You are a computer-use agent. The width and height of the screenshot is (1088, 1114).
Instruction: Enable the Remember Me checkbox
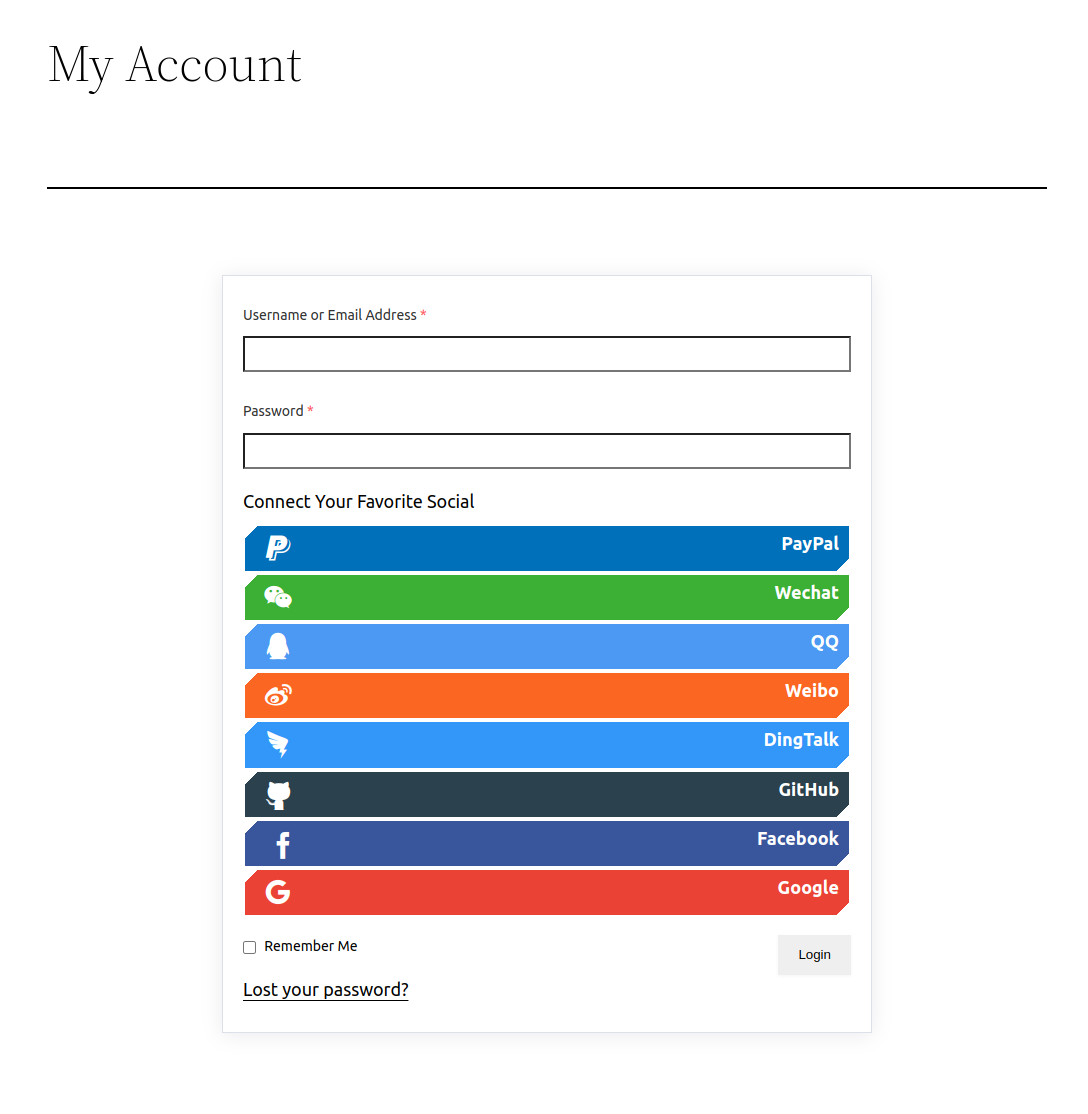tap(249, 947)
